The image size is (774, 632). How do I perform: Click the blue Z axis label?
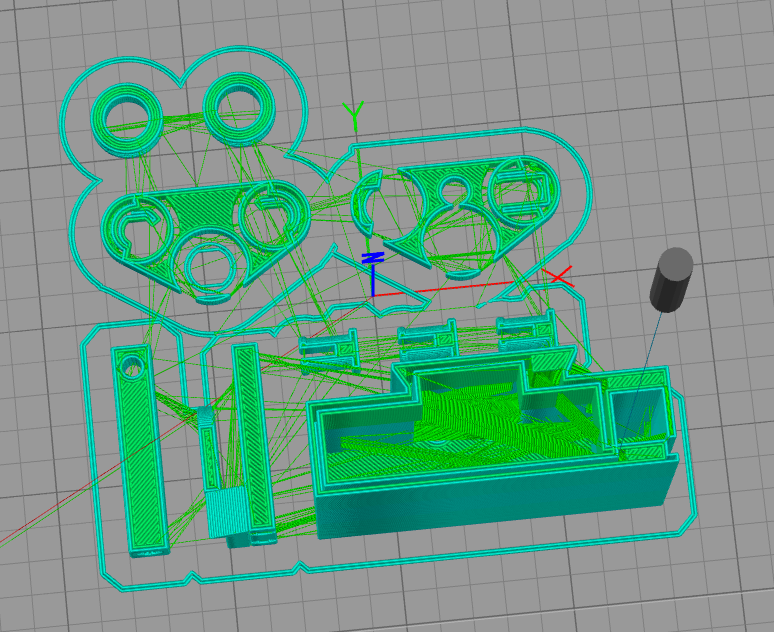[373, 257]
